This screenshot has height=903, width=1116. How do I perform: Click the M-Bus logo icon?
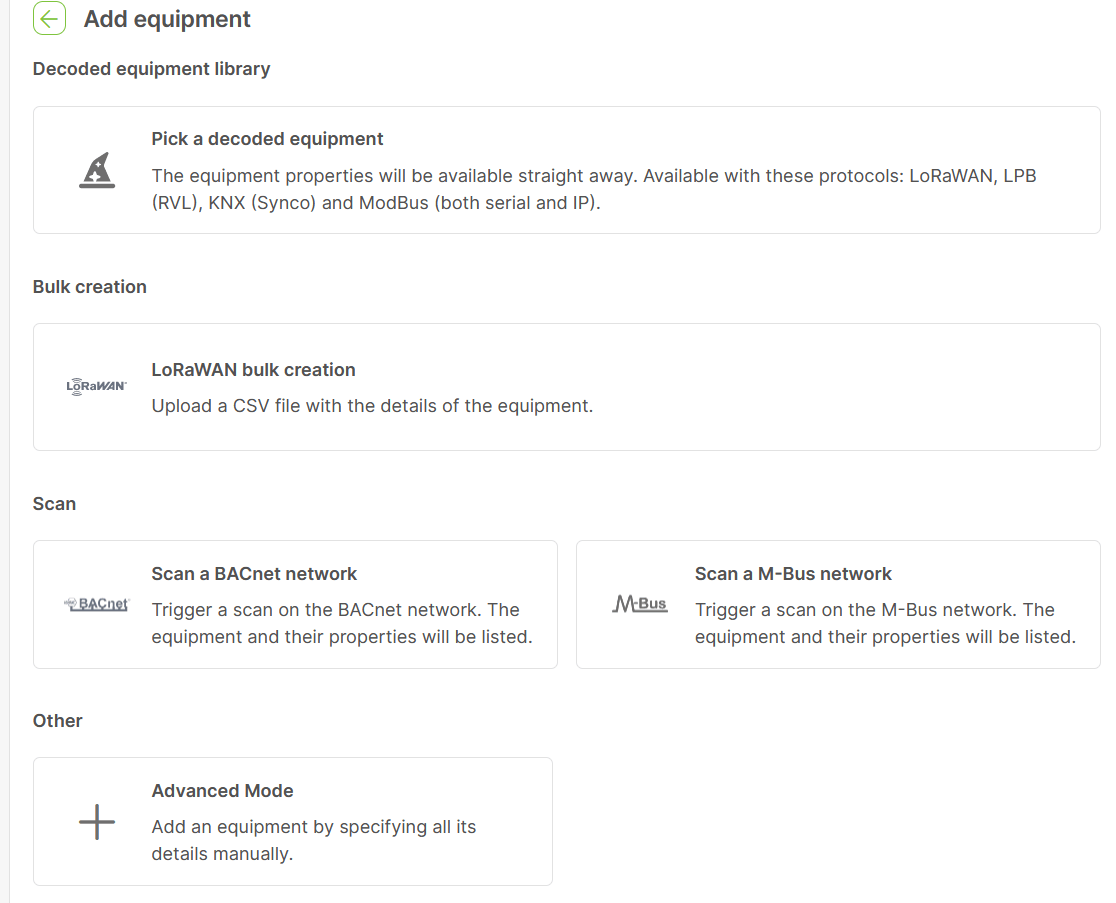pos(639,604)
